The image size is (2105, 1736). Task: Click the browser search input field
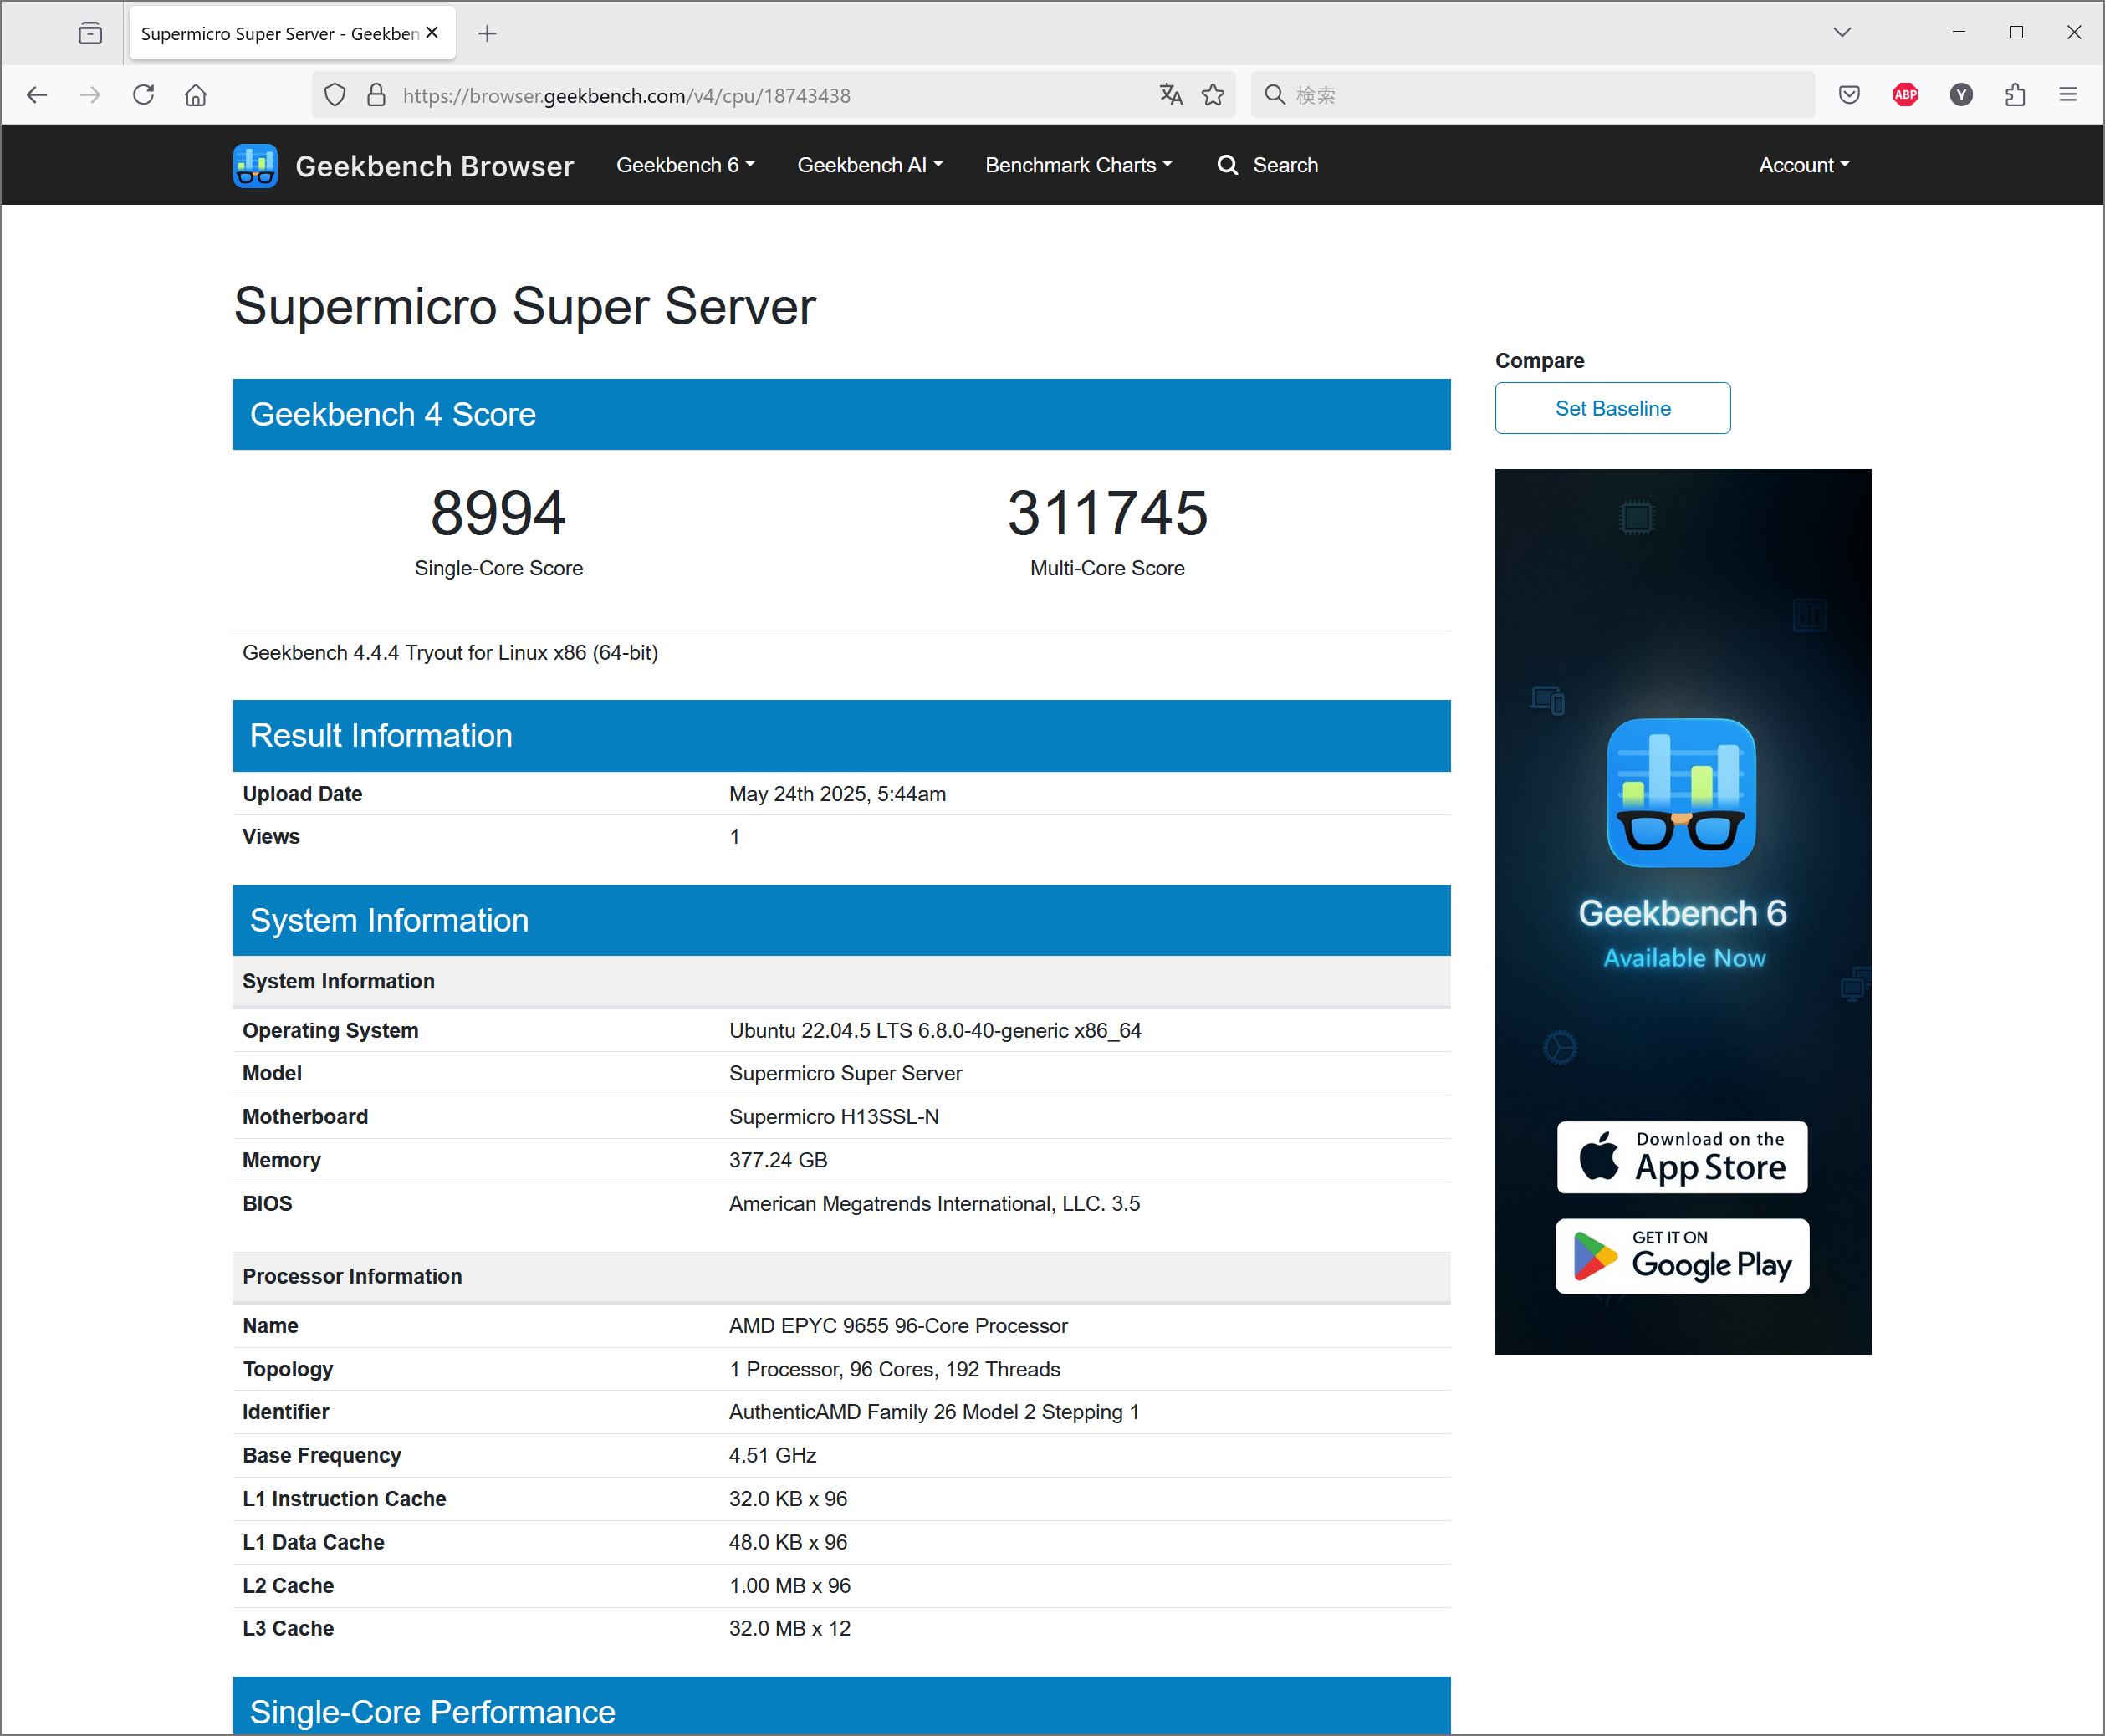click(1540, 95)
